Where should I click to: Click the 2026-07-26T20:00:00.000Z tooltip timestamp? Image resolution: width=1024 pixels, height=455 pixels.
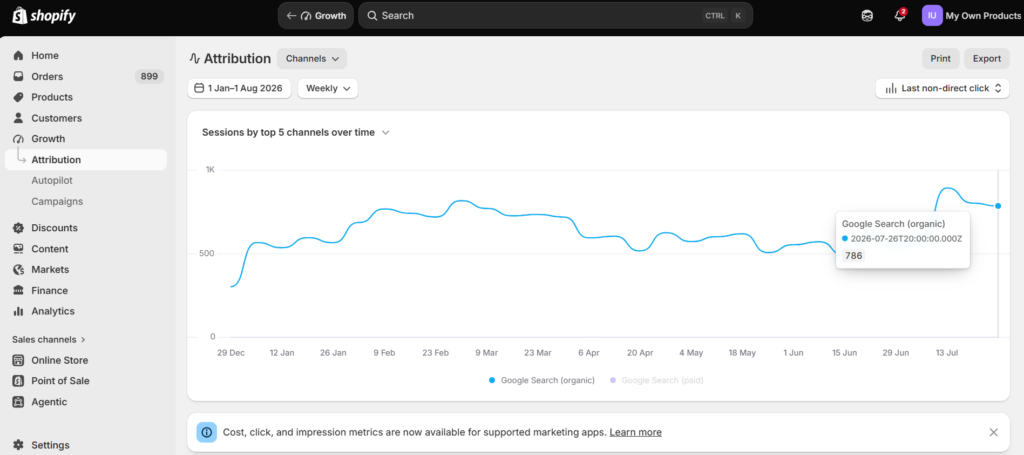[x=906, y=239]
